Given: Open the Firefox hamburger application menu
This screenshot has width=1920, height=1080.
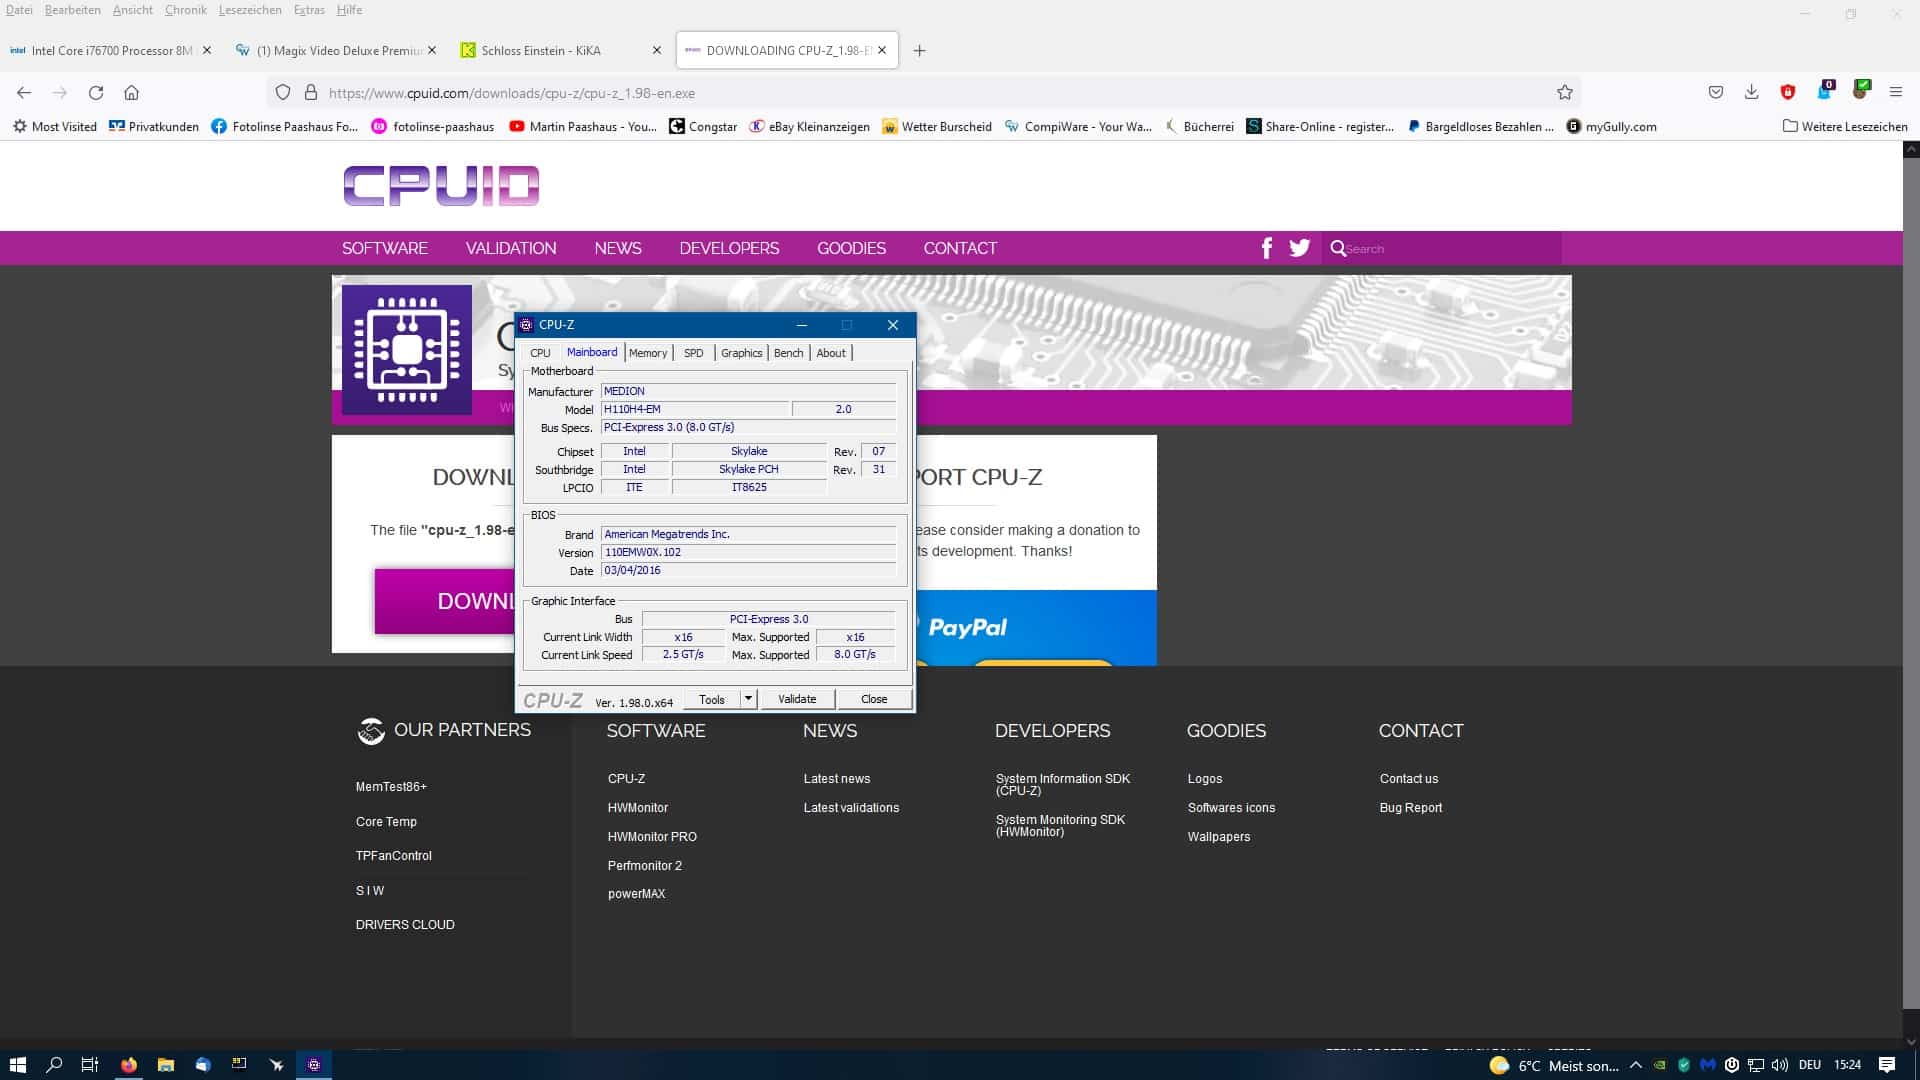Looking at the screenshot, I should [x=1896, y=92].
